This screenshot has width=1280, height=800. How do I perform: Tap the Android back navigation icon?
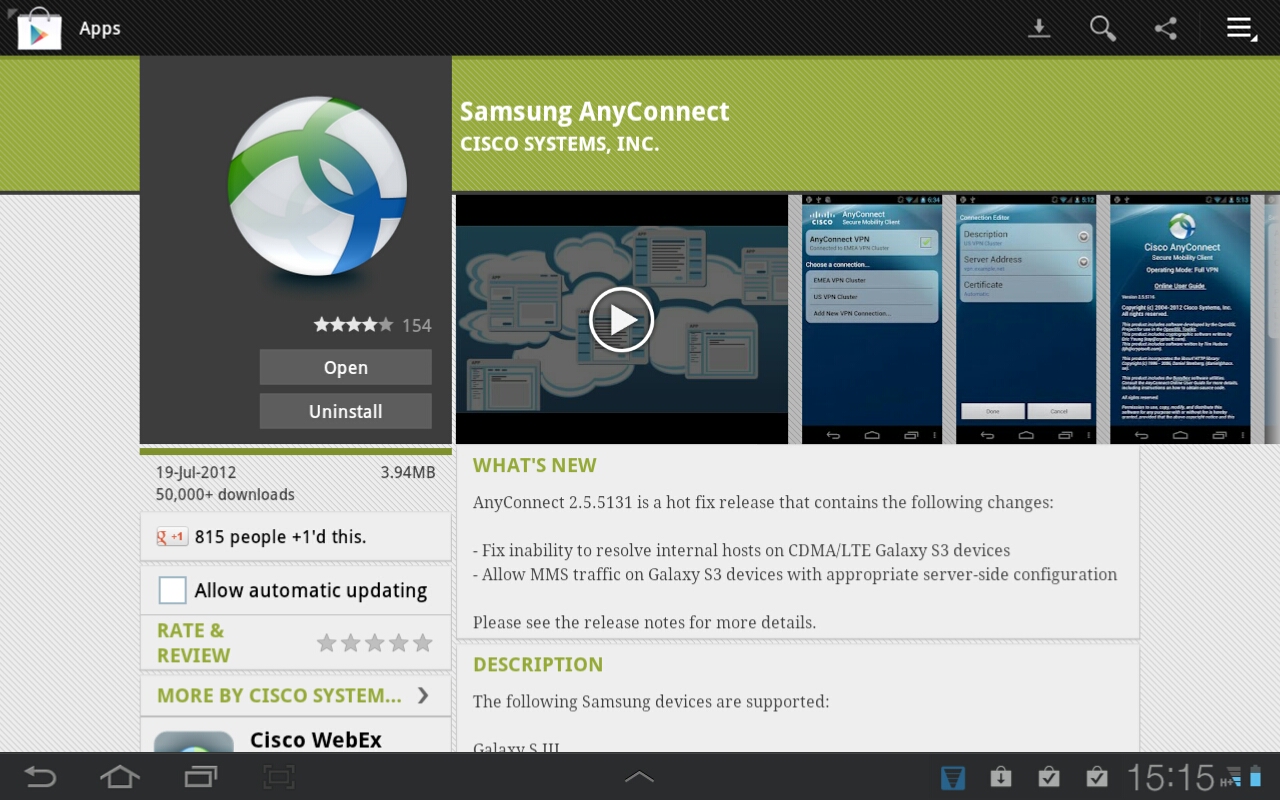point(40,776)
